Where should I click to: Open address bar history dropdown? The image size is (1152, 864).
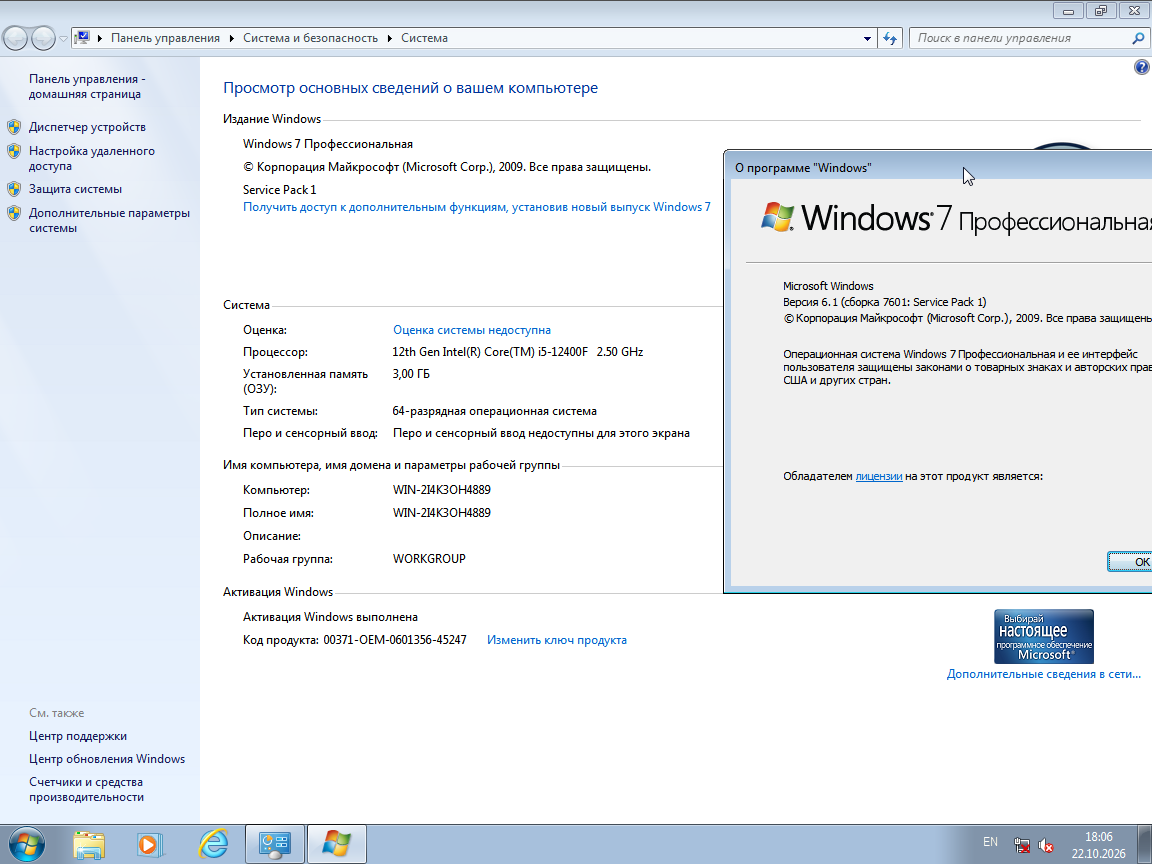point(867,38)
